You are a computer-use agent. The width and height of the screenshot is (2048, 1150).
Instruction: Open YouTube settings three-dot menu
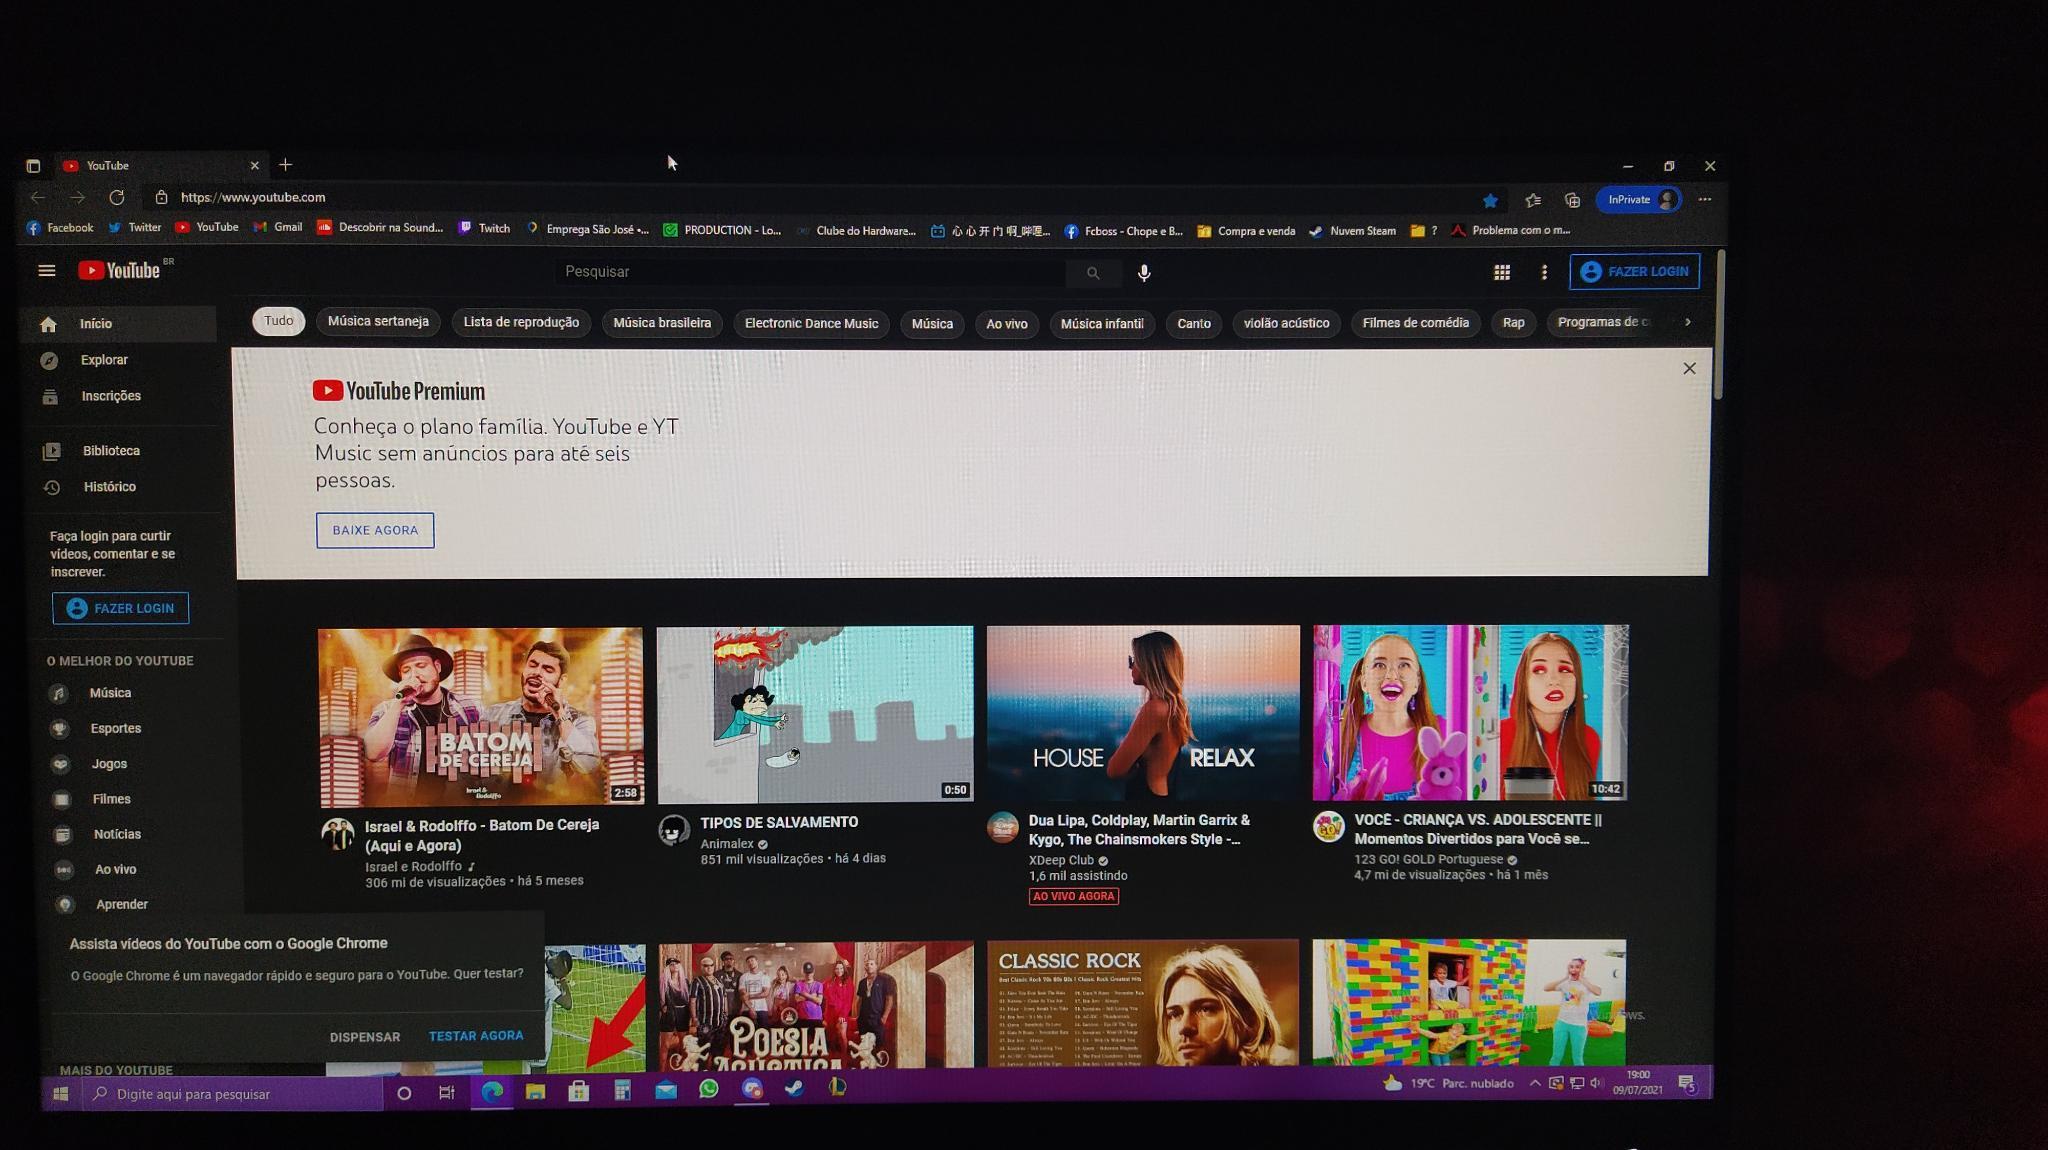(1544, 272)
